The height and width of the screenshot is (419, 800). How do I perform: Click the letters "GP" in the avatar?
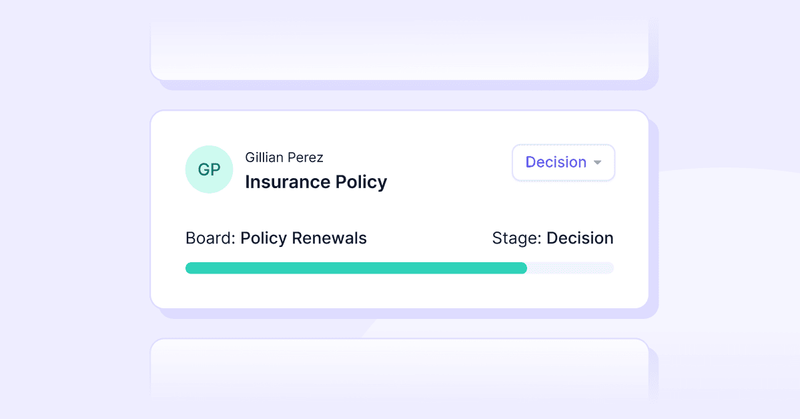pyautogui.click(x=209, y=170)
